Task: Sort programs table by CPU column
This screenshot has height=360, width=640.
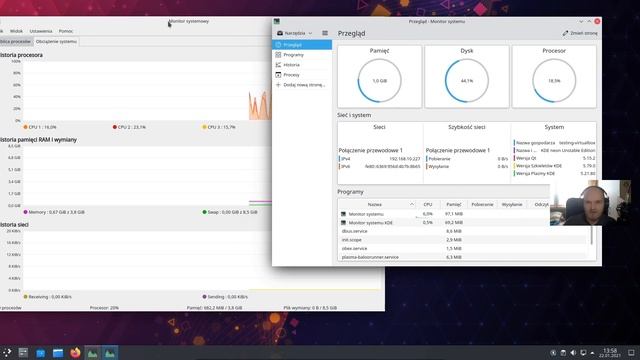Action: pos(427,204)
